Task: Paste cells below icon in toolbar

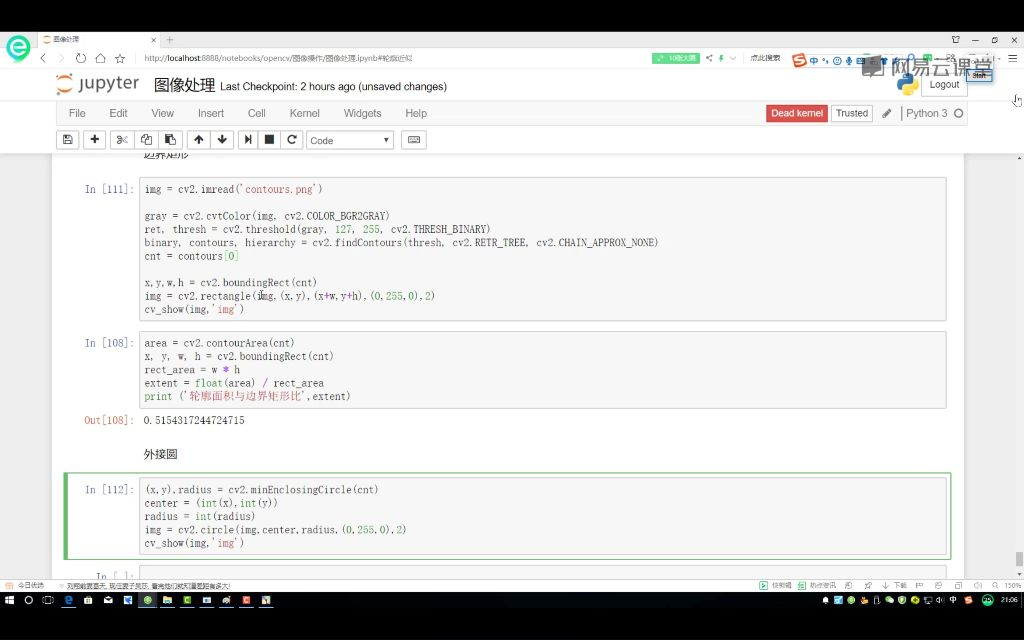Action: tap(170, 140)
